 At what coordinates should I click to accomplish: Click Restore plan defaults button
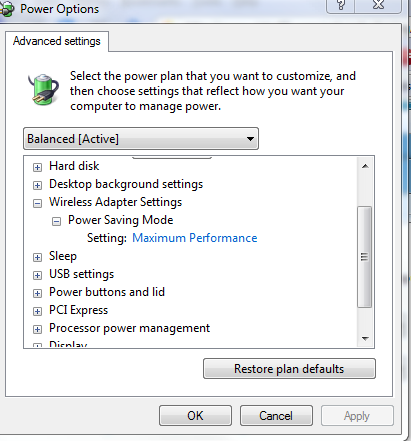click(x=289, y=369)
